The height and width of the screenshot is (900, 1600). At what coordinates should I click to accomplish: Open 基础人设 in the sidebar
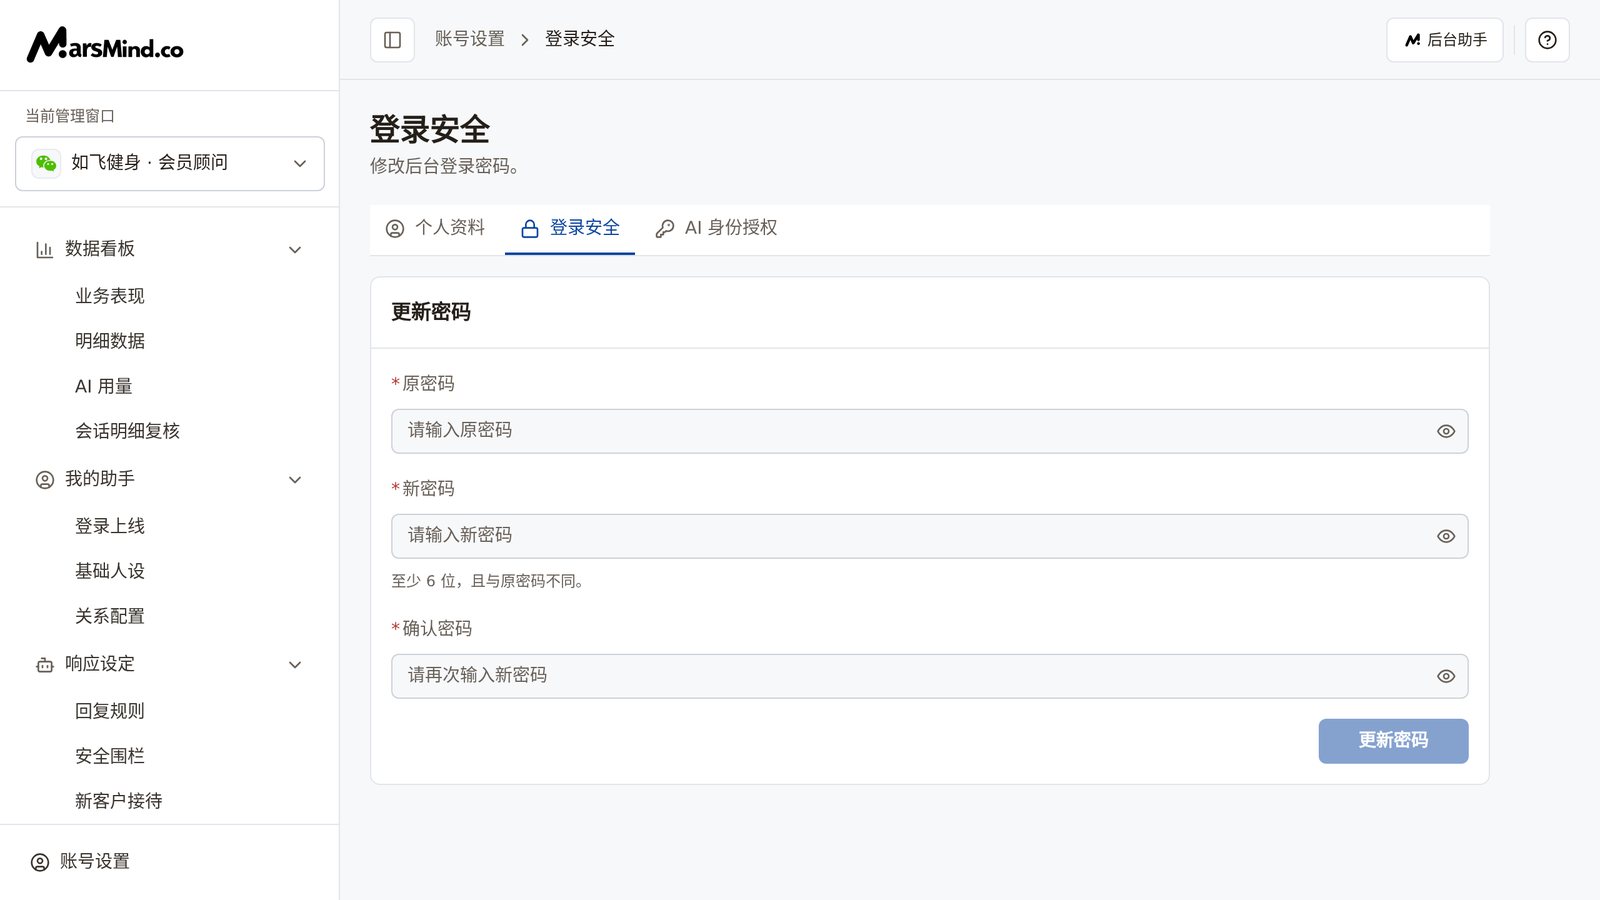click(110, 571)
